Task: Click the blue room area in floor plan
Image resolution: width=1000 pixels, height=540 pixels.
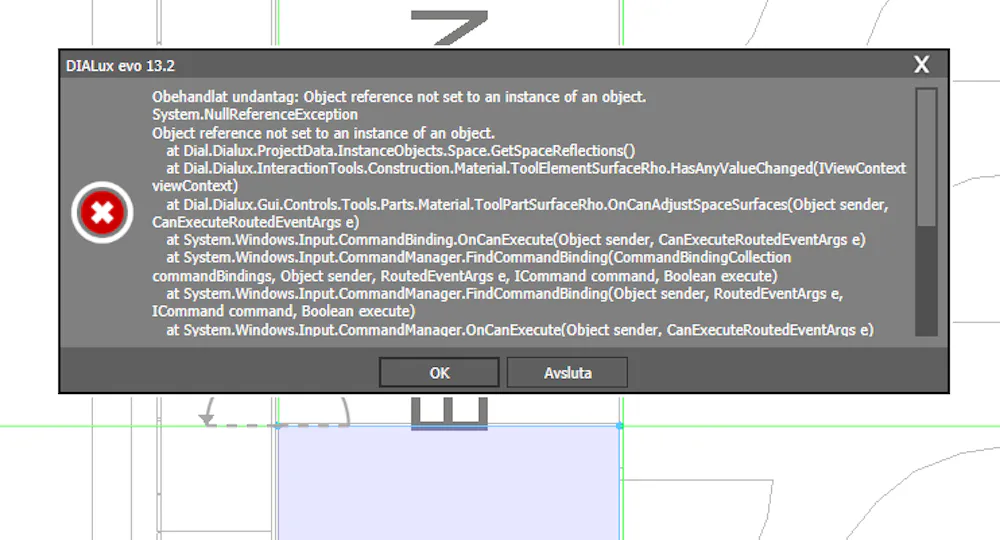Action: (448, 485)
